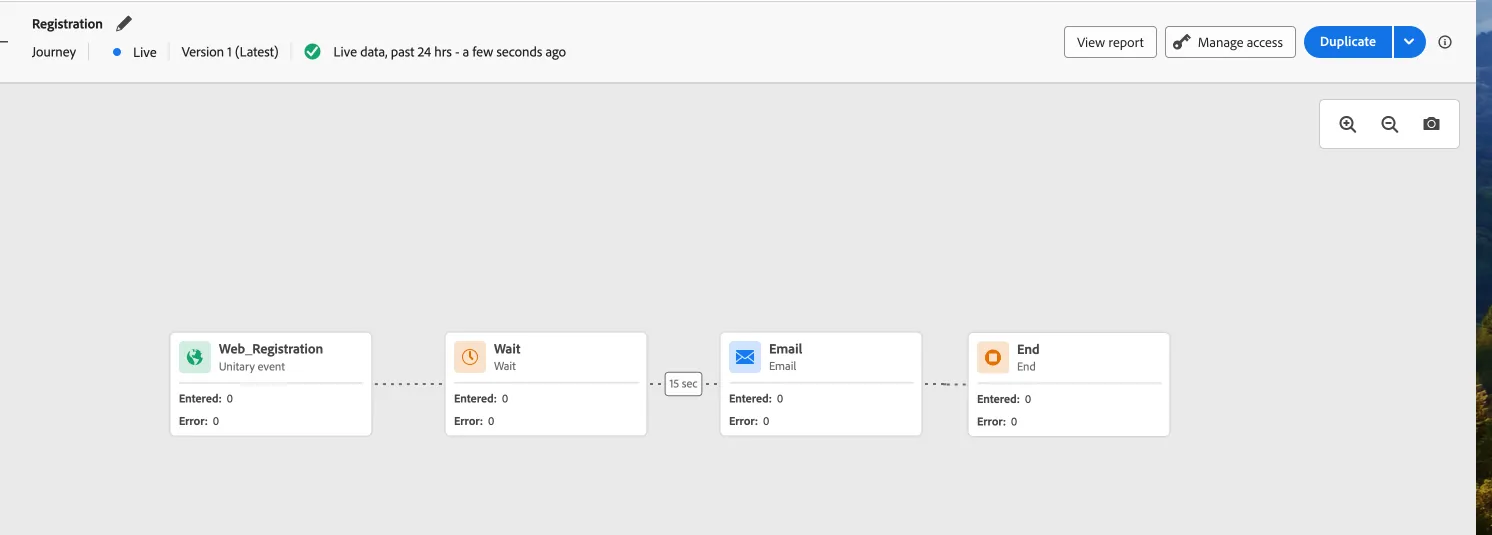Click the Email envelope icon
This screenshot has height=535, width=1492.
tap(745, 357)
